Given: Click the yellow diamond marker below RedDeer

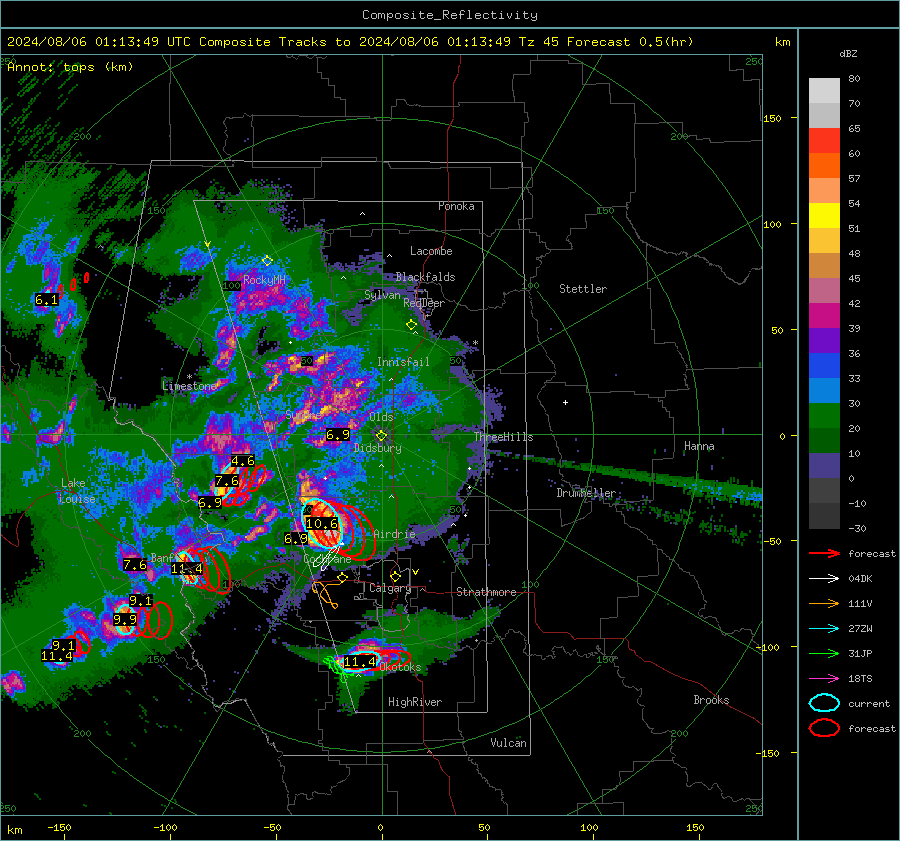Looking at the screenshot, I should pyautogui.click(x=411, y=325).
